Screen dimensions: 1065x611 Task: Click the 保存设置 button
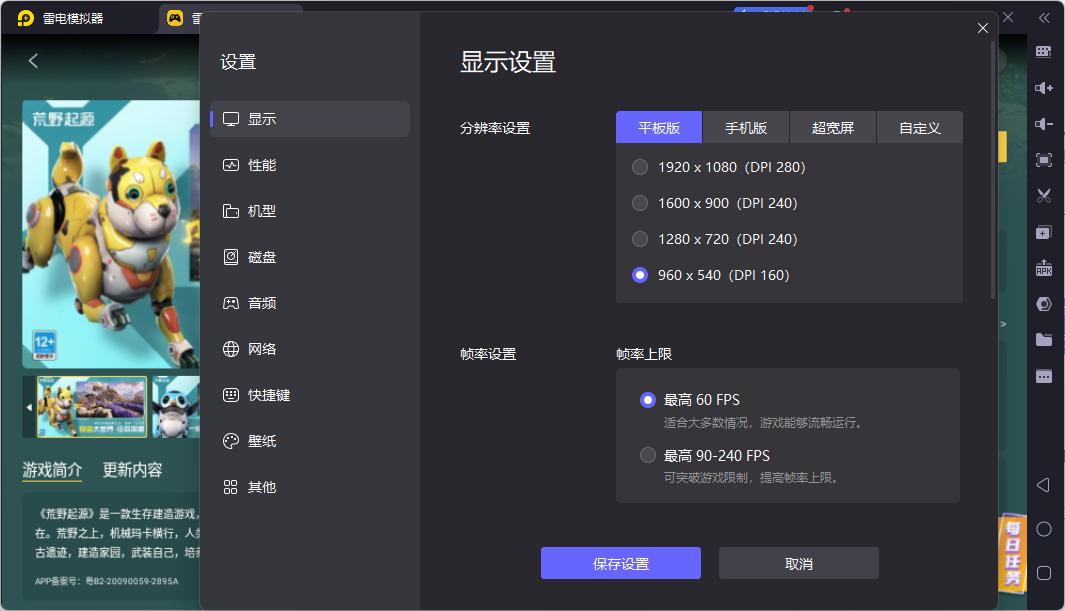click(620, 563)
